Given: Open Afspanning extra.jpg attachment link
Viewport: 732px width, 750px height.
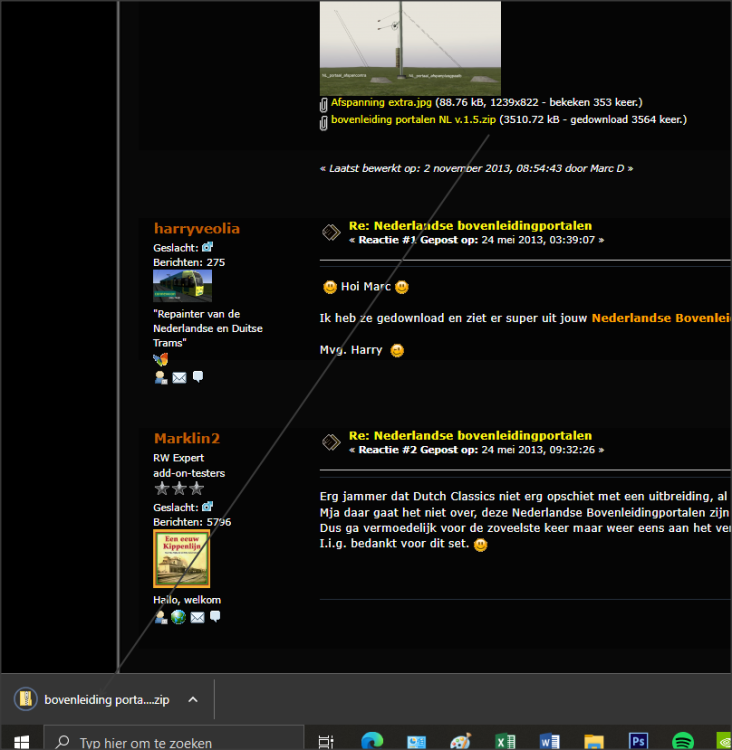Looking at the screenshot, I should point(382,102).
